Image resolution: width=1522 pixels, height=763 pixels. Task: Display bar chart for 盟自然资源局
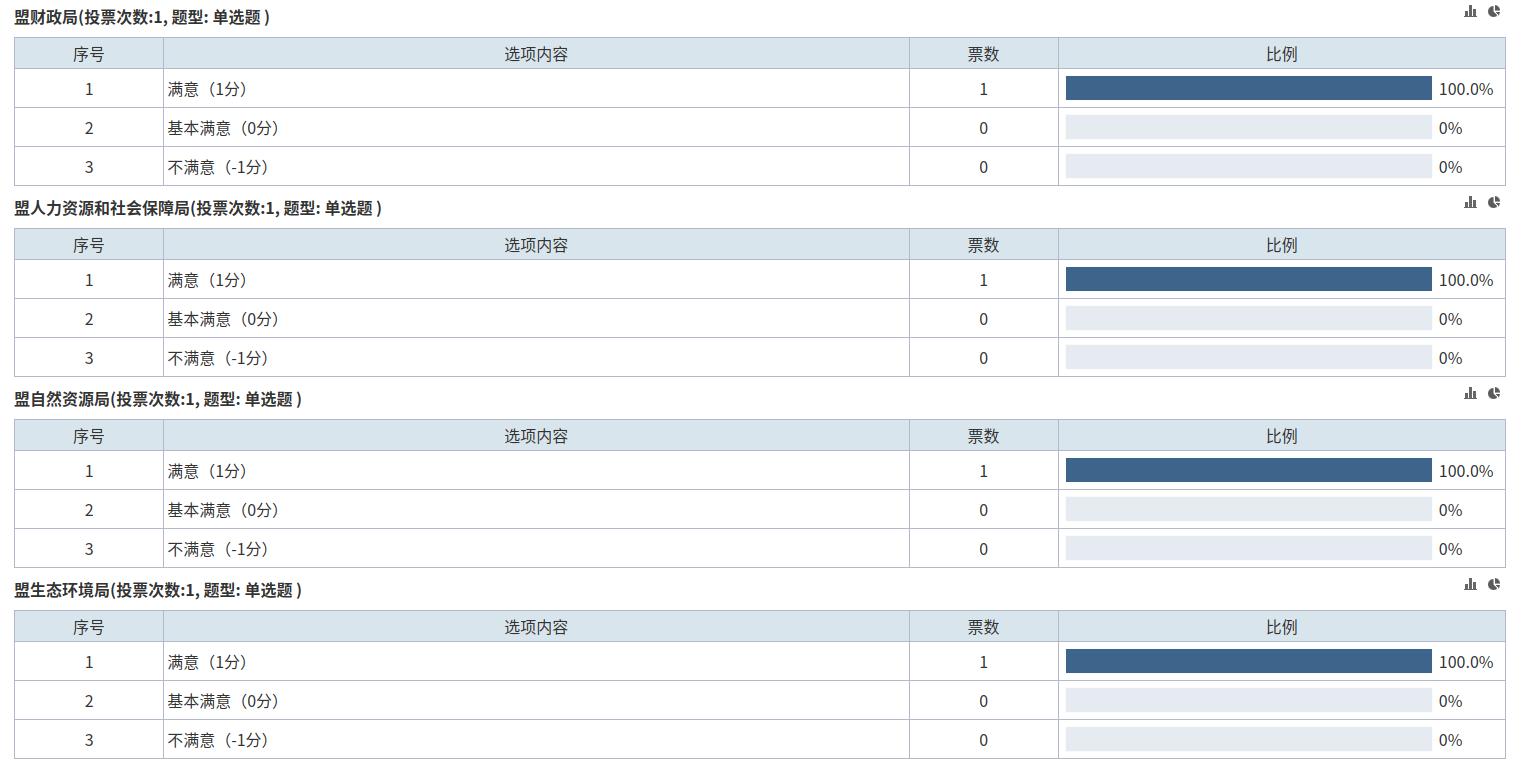pos(1470,394)
